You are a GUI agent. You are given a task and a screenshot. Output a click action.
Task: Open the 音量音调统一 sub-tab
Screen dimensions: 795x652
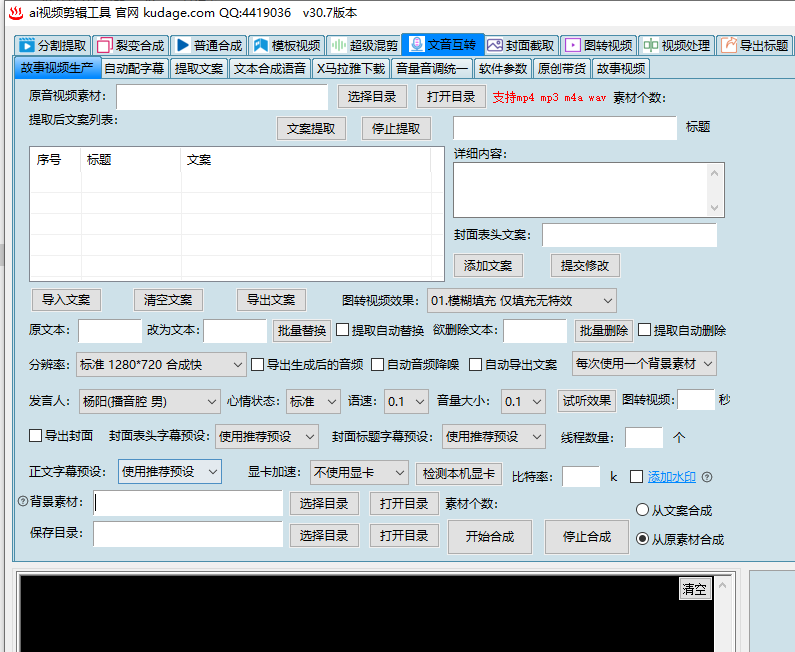pos(432,68)
